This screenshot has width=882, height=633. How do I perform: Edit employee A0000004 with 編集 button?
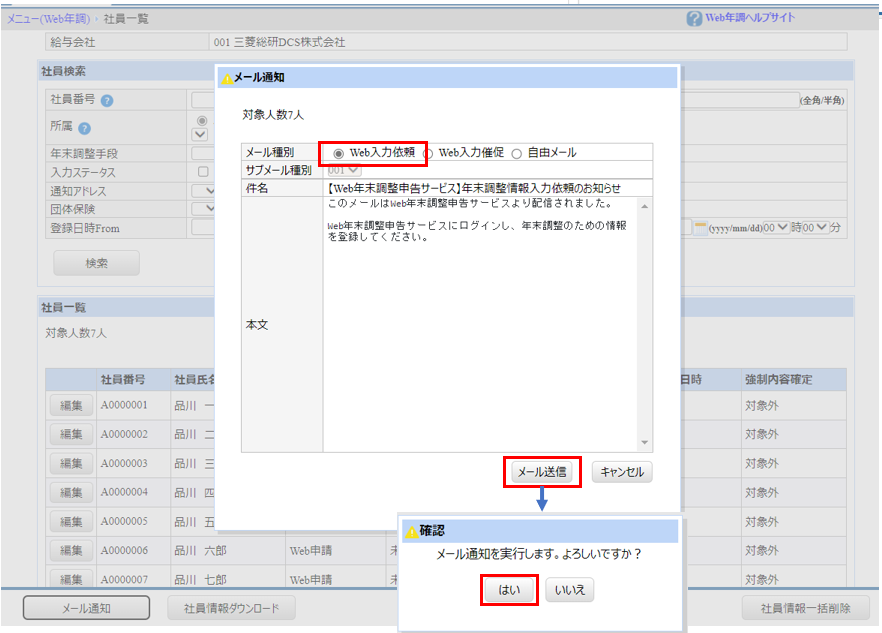(x=71, y=493)
